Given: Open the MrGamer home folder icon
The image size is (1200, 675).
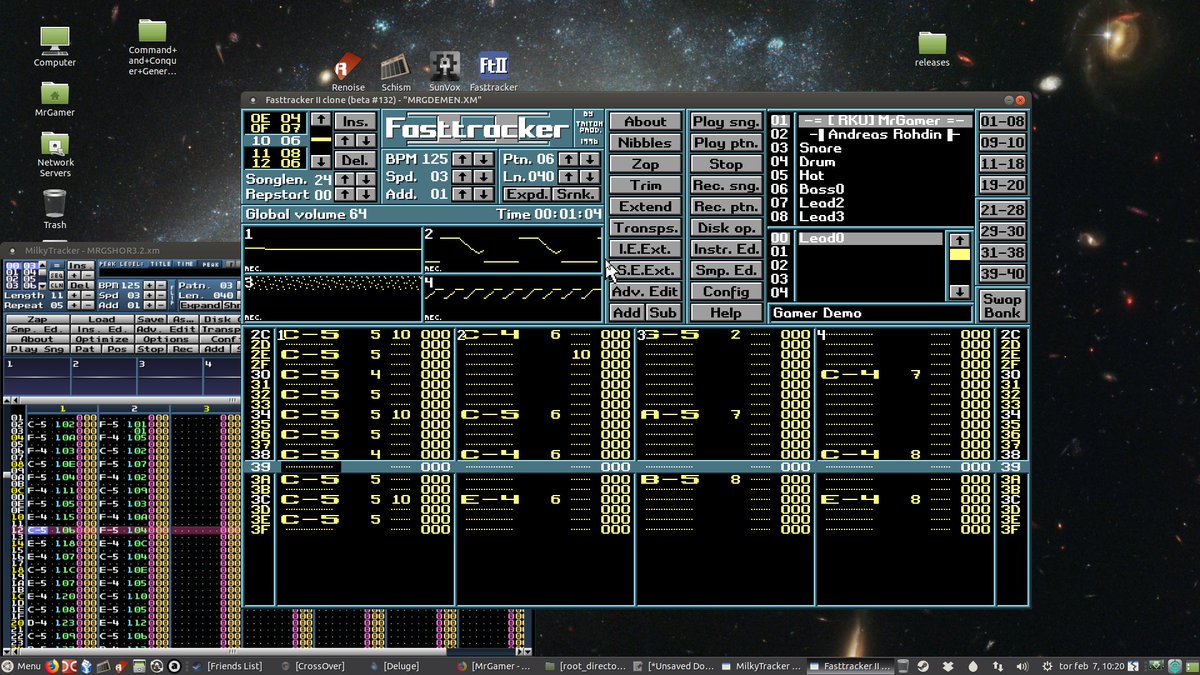Looking at the screenshot, I should (55, 99).
